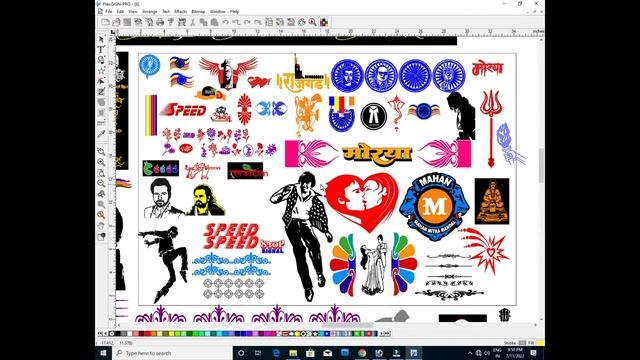Click the zoom-out magnifier tool

point(101,183)
